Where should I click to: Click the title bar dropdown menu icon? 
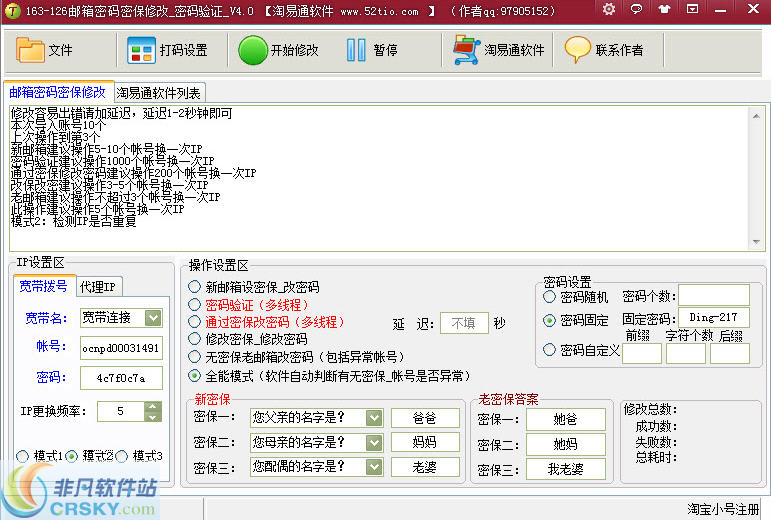pos(692,9)
